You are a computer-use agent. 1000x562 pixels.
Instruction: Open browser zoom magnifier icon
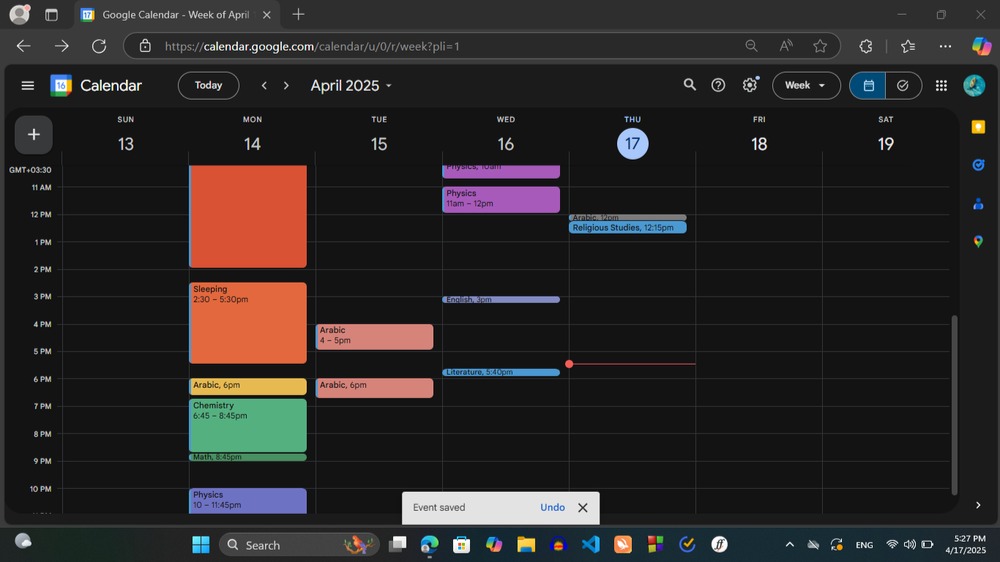click(751, 46)
